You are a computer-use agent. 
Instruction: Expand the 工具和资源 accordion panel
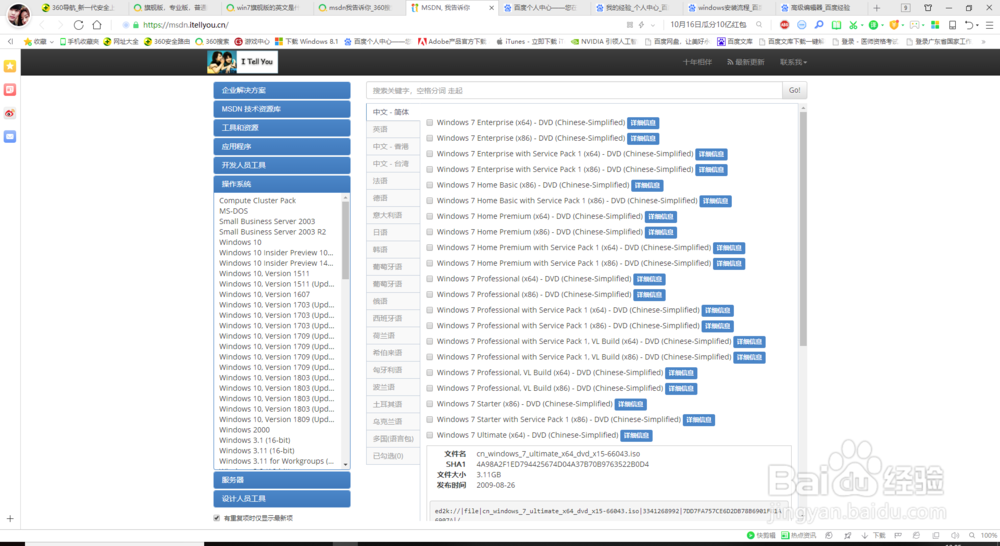pos(282,128)
